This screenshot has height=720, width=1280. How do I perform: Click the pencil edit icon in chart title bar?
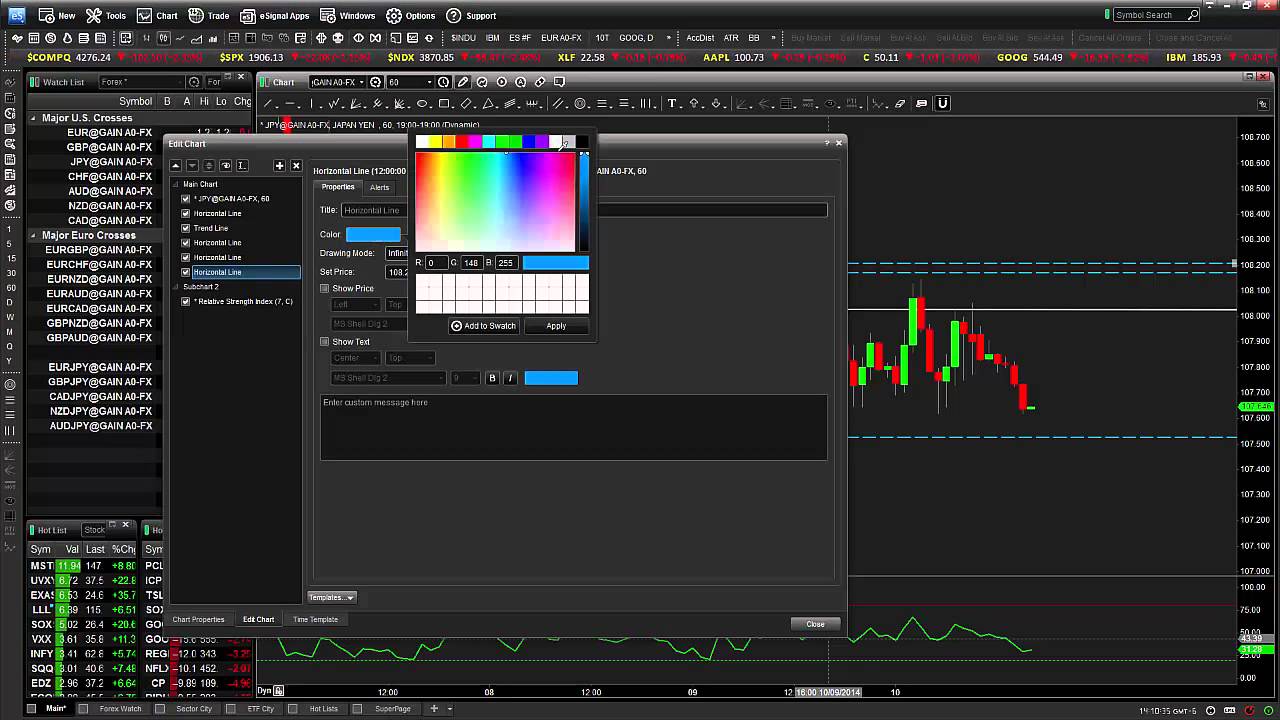pyautogui.click(x=463, y=82)
